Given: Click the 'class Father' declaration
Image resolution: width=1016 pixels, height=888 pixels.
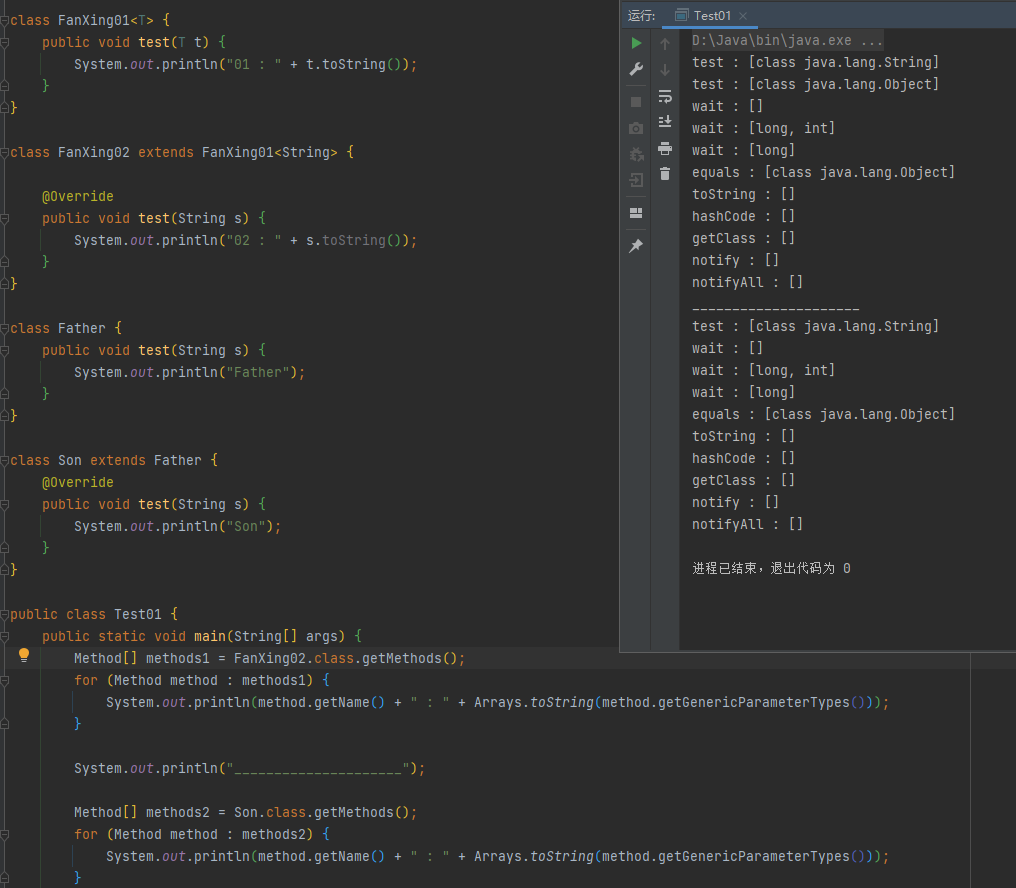Looking at the screenshot, I should click(x=65, y=329).
